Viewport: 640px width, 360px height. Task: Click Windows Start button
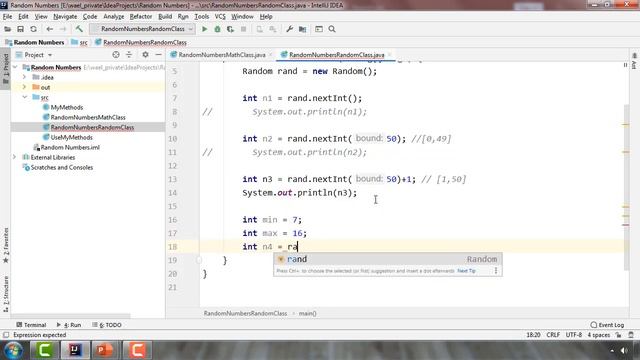(13, 350)
